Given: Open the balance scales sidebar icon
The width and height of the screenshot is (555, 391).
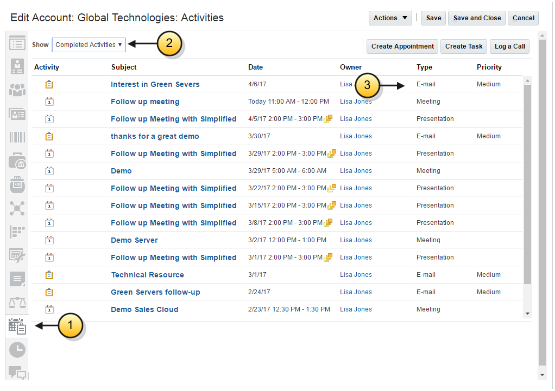Looking at the screenshot, I should click(x=17, y=303).
